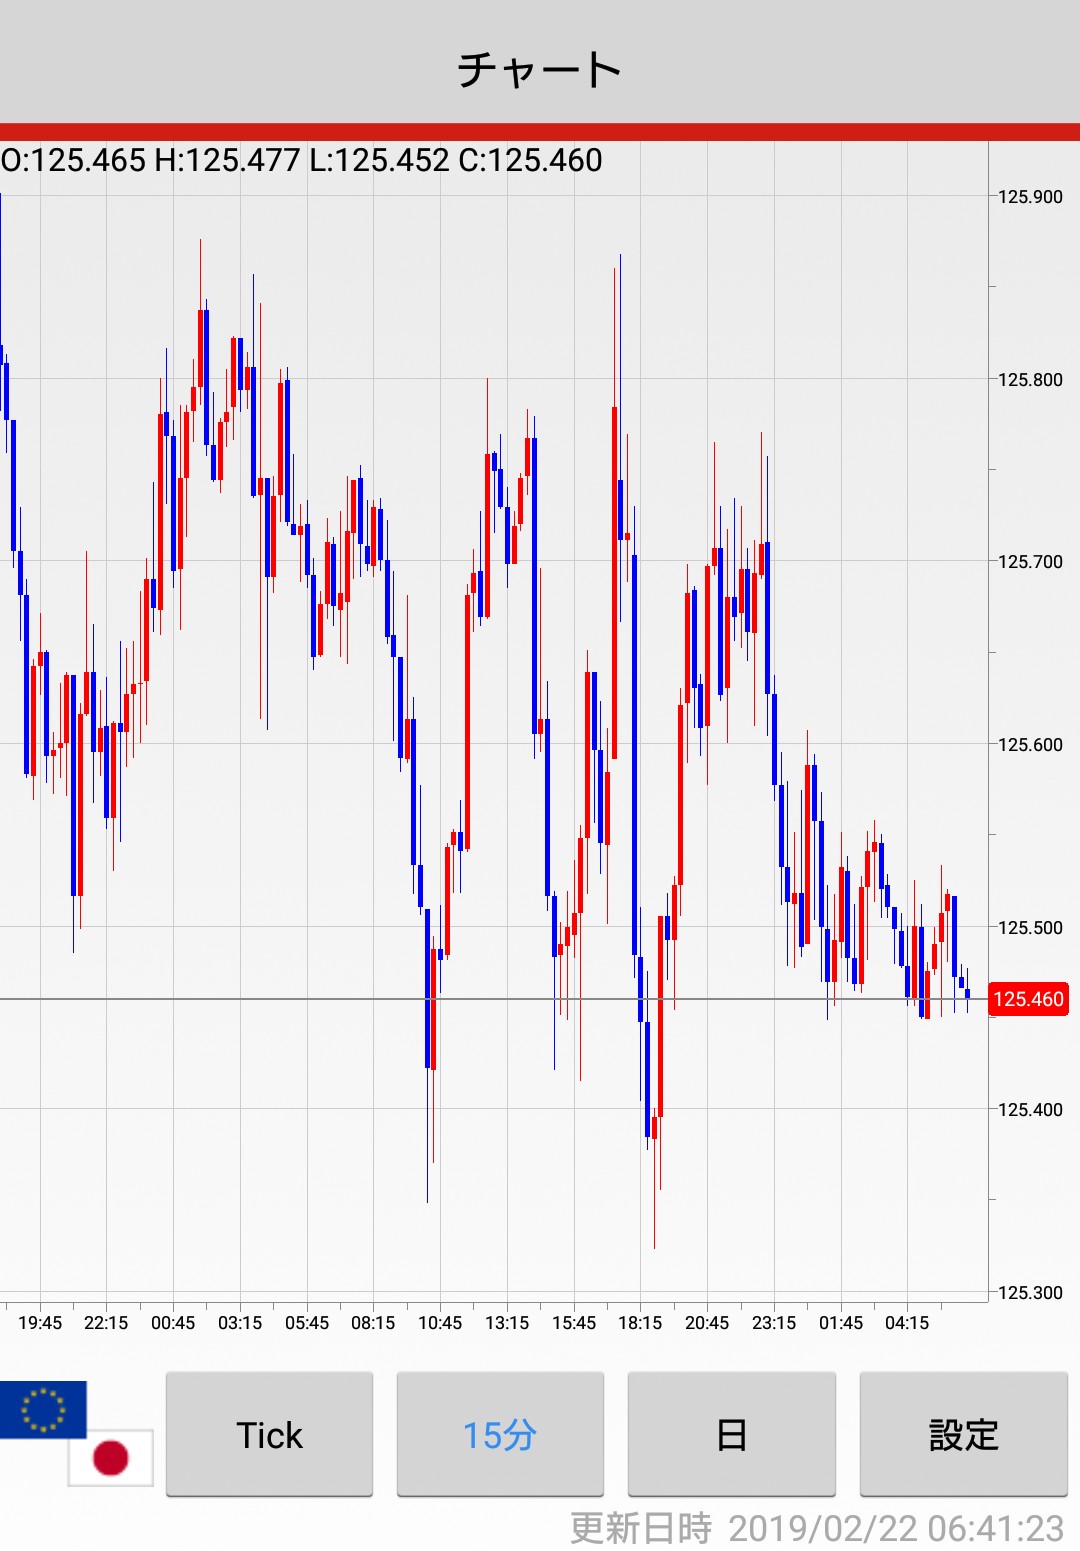Switch to the Tick chart view

coord(269,1435)
